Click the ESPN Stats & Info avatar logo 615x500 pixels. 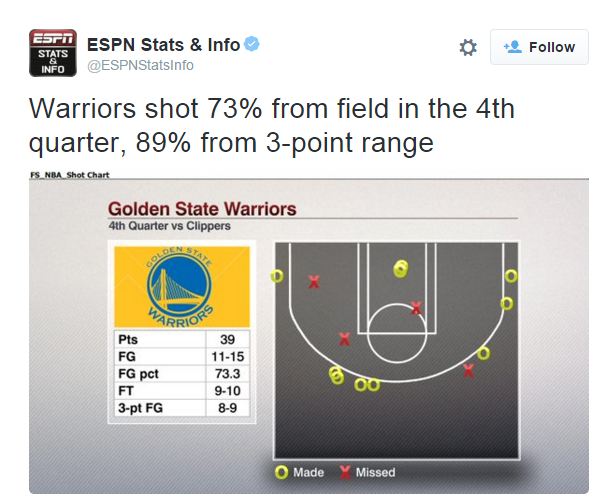click(49, 53)
